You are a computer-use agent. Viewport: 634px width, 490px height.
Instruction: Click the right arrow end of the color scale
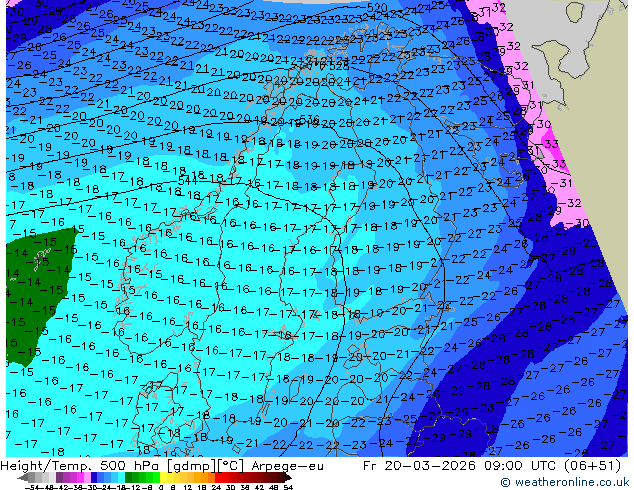[287, 478]
